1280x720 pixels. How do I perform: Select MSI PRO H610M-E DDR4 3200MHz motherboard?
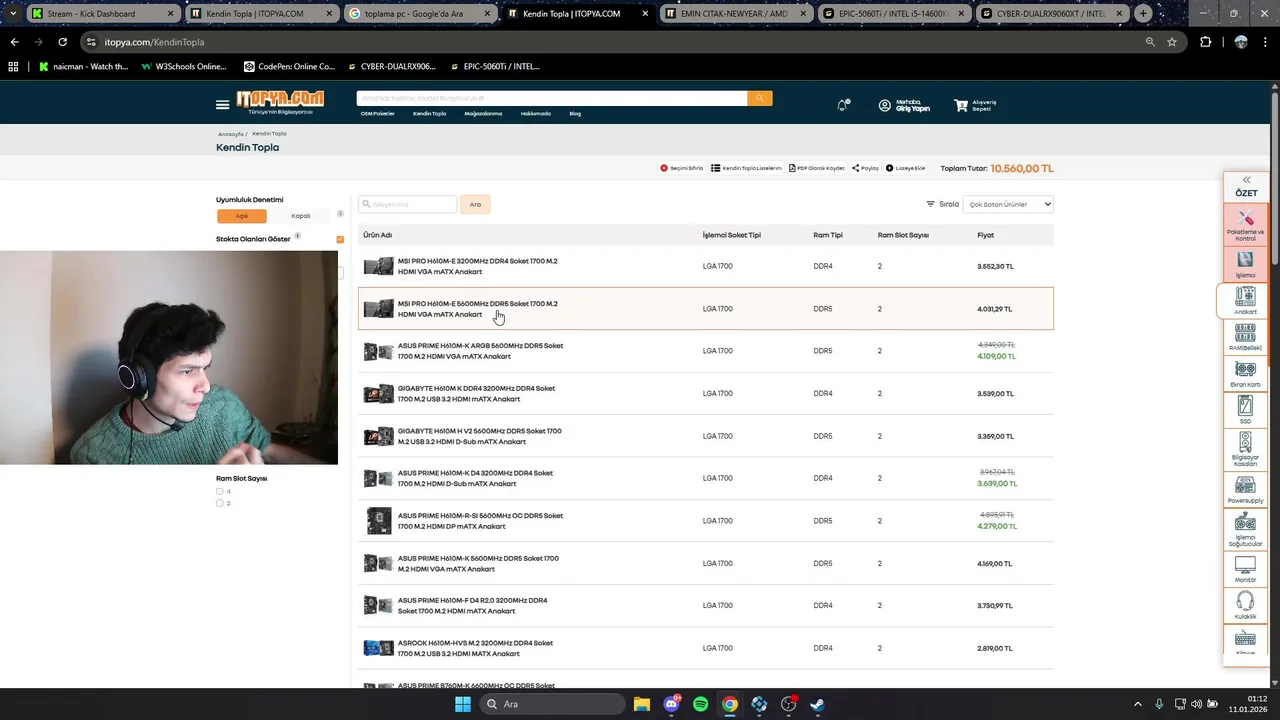(706, 266)
